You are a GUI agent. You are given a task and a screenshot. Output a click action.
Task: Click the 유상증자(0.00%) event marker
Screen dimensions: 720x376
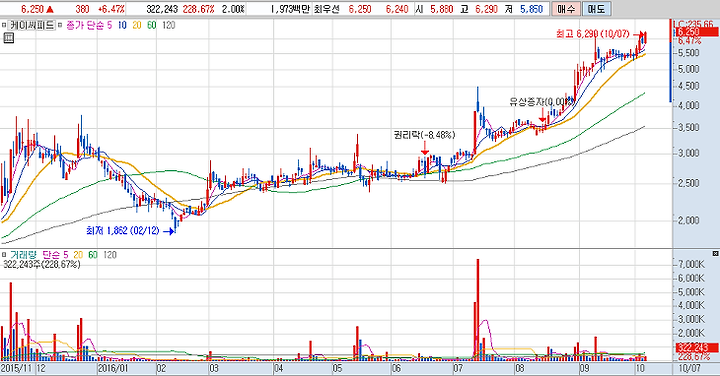542,102
